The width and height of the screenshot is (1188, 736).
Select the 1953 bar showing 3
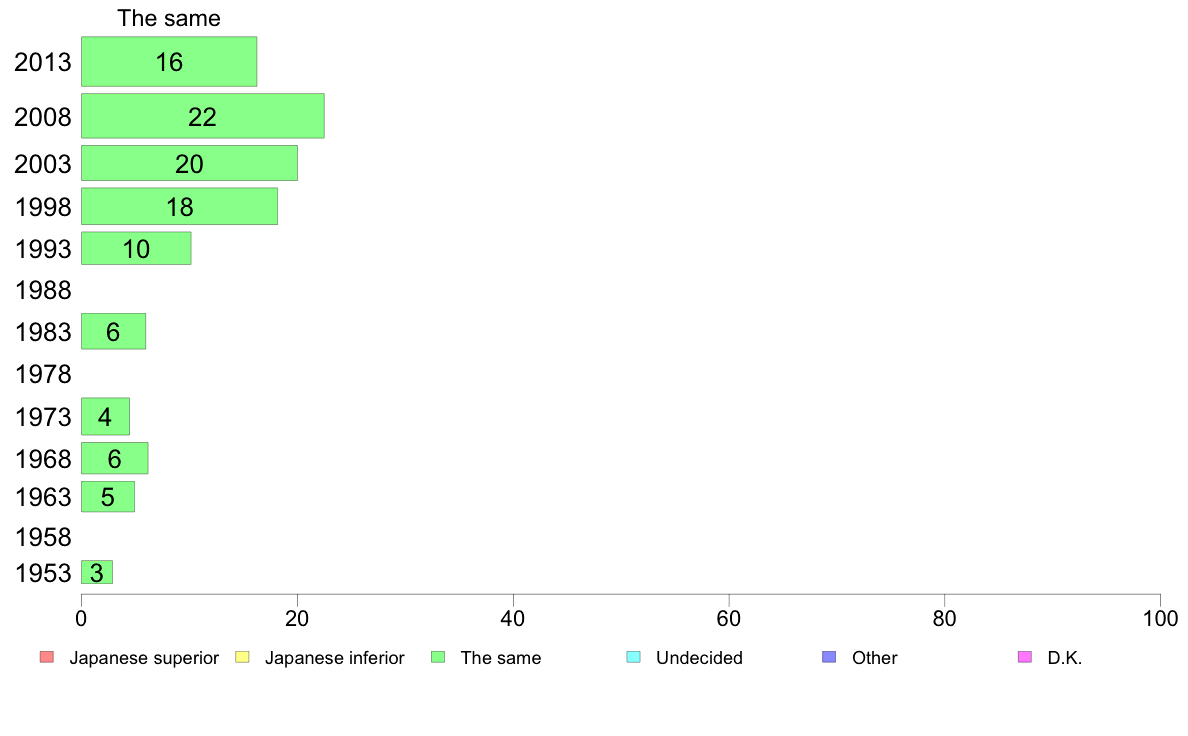[x=97, y=572]
